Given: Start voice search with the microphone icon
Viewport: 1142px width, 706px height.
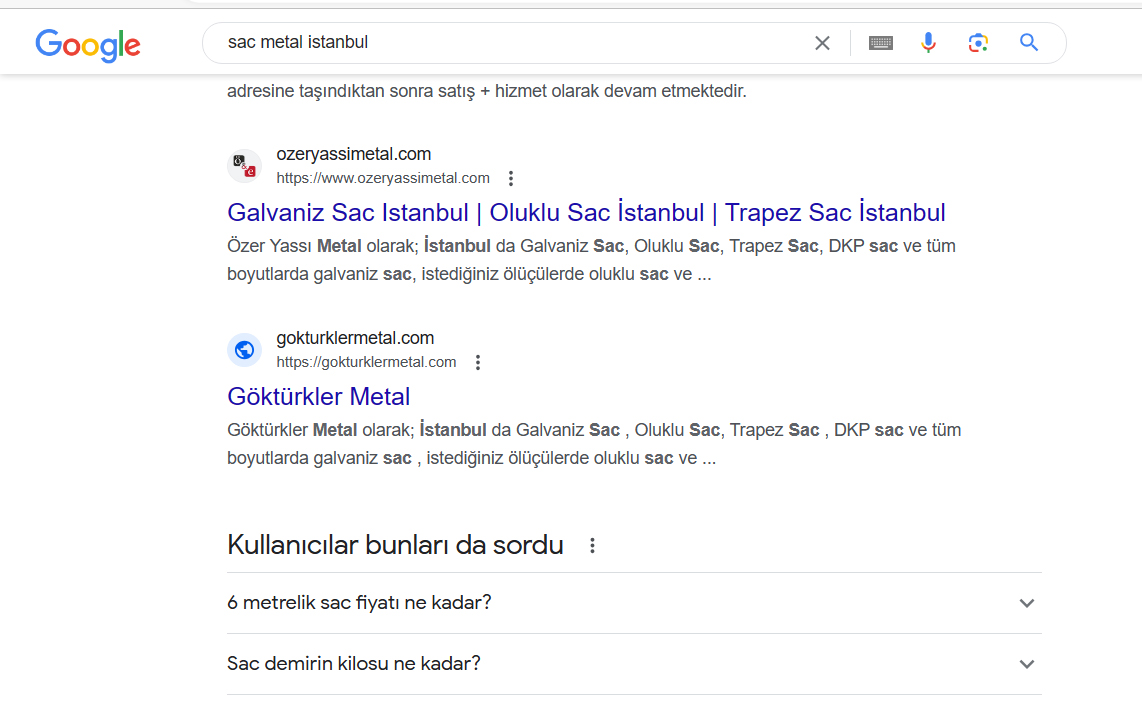Looking at the screenshot, I should point(928,43).
